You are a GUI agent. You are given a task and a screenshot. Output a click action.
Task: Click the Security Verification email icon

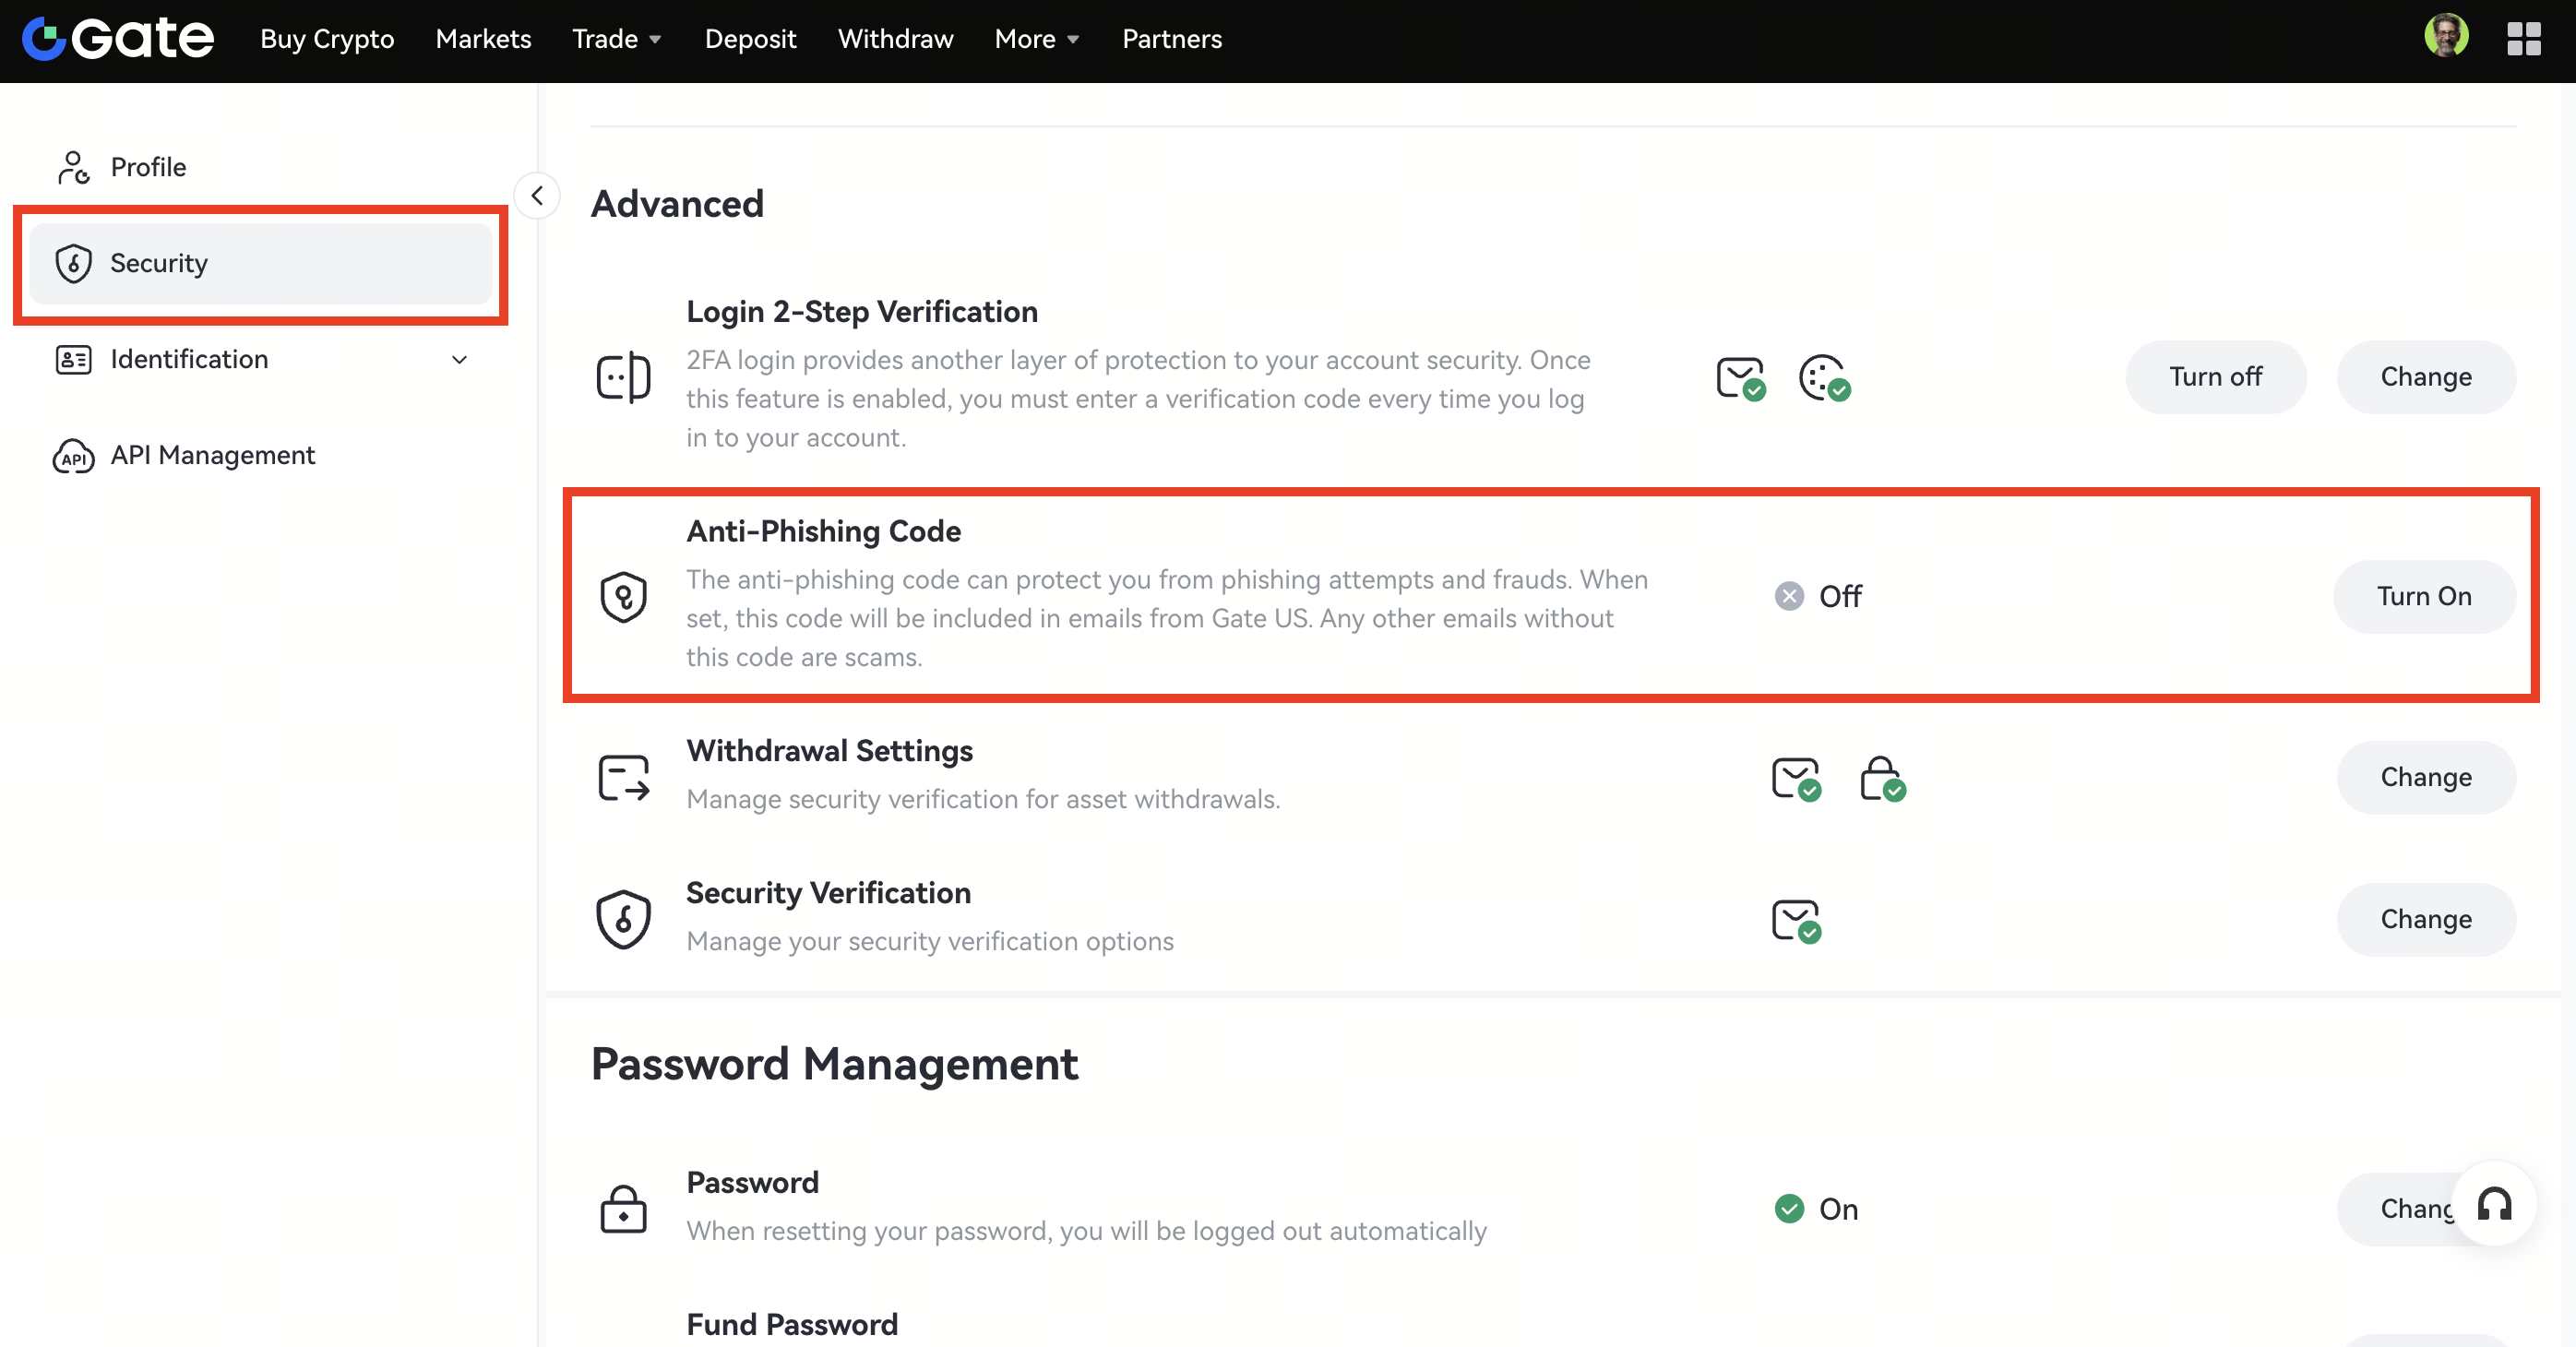click(1796, 920)
